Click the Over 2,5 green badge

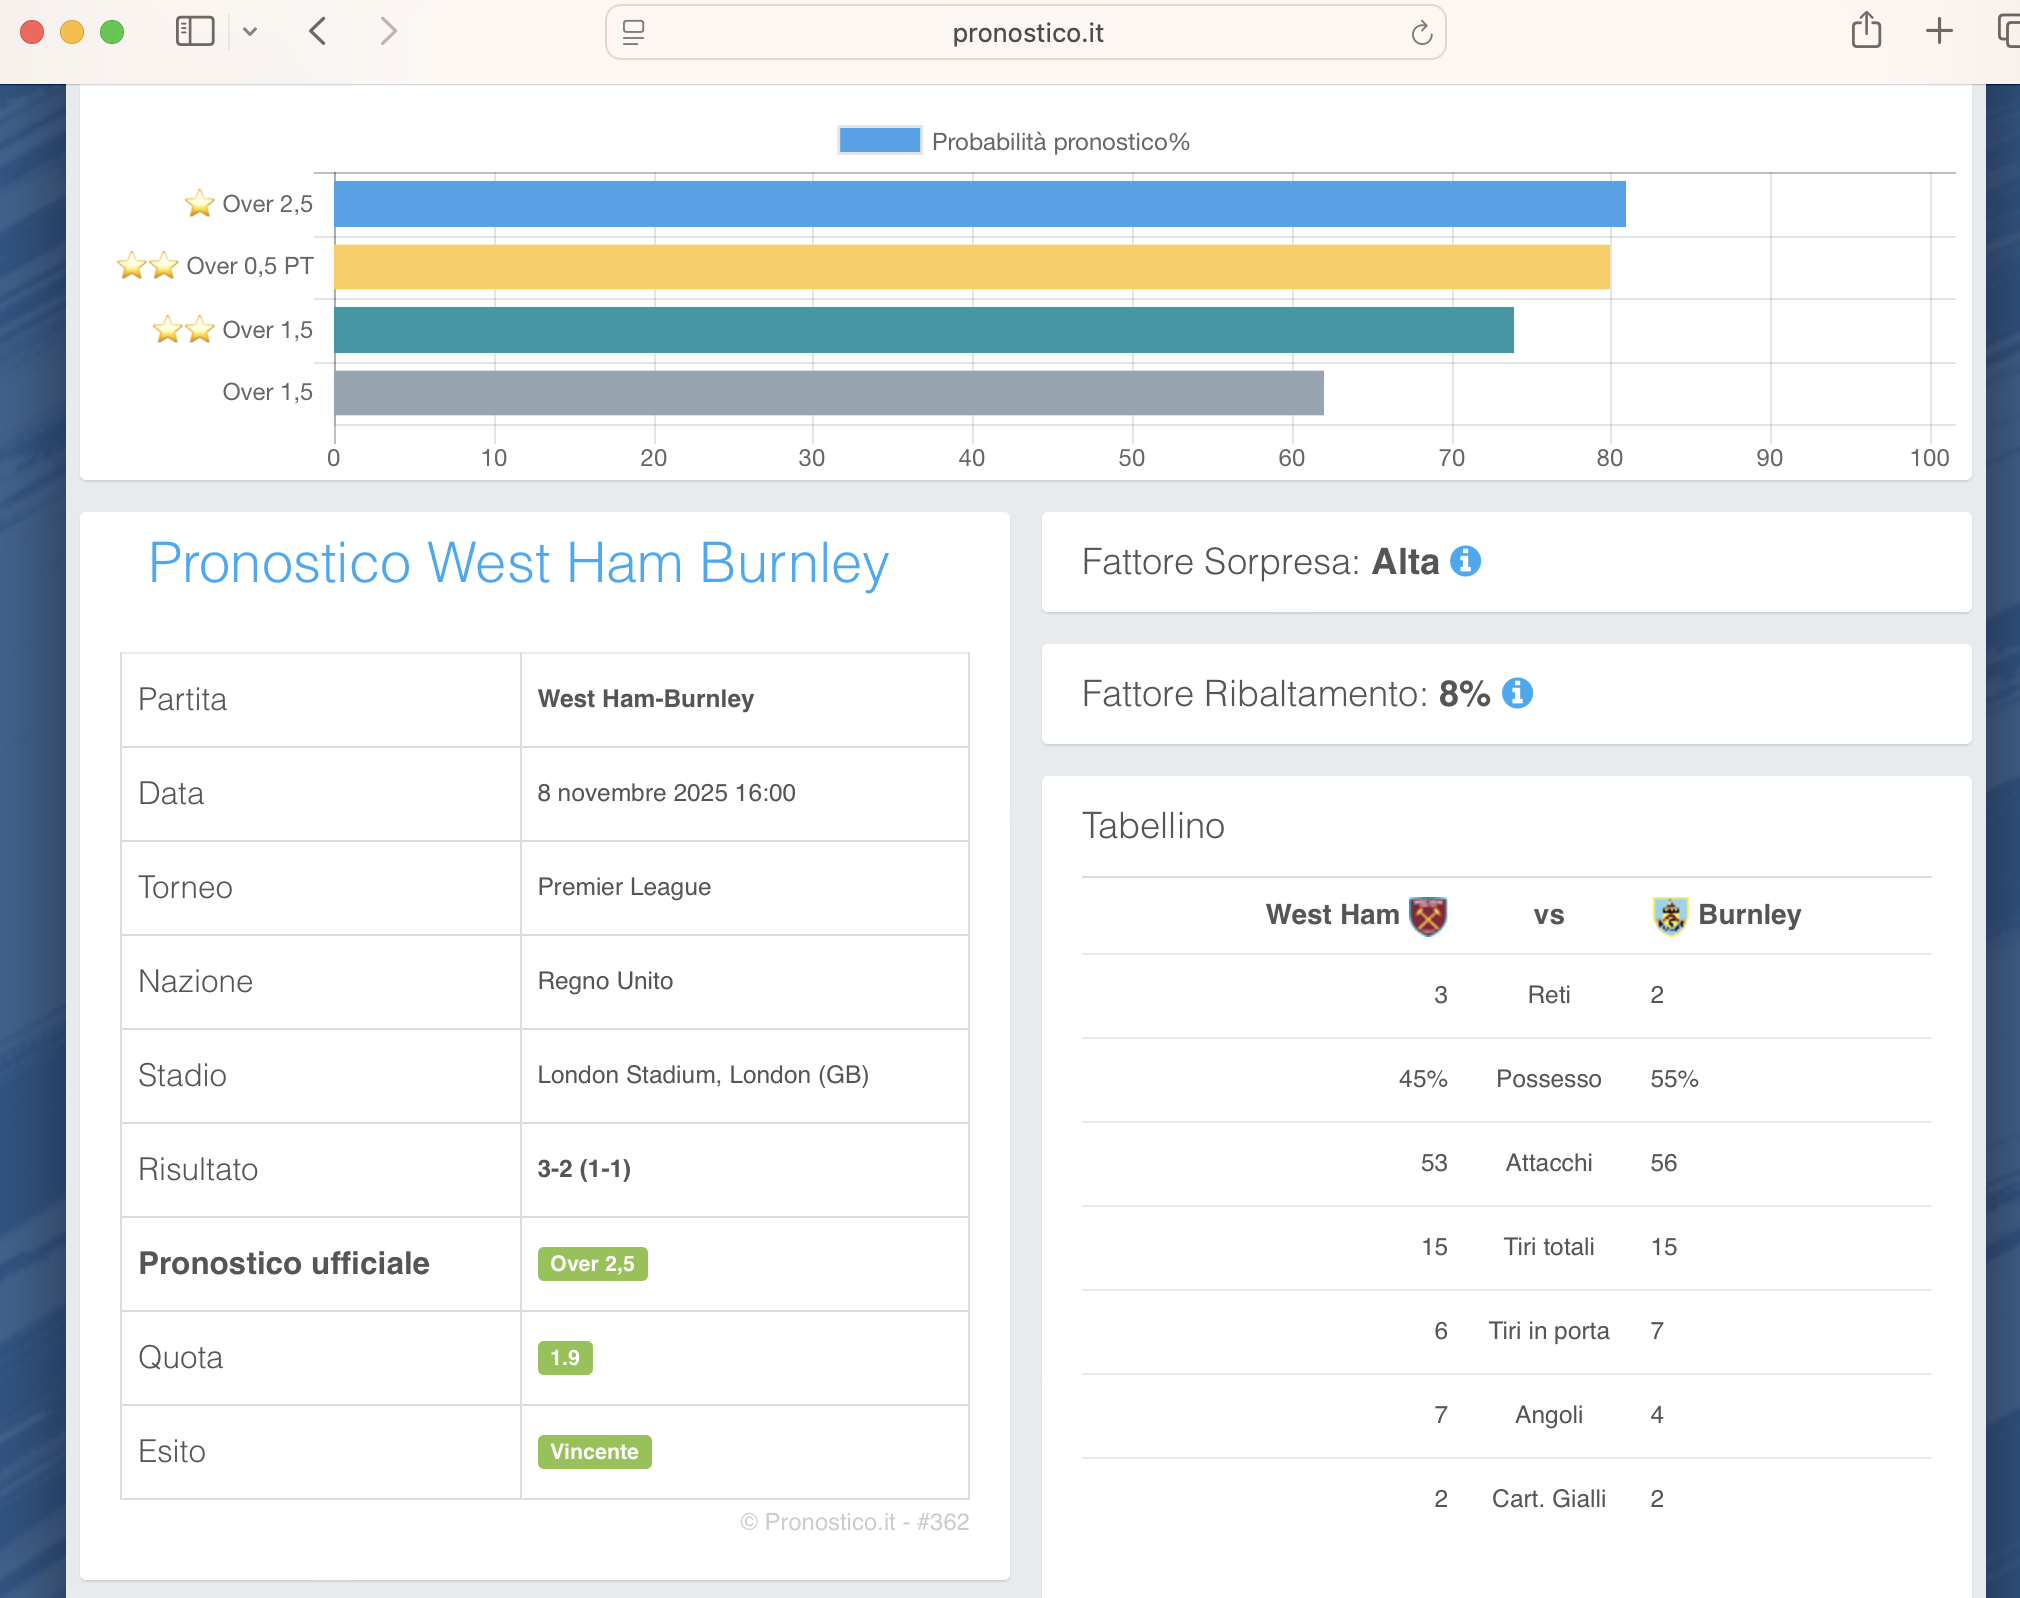592,1263
